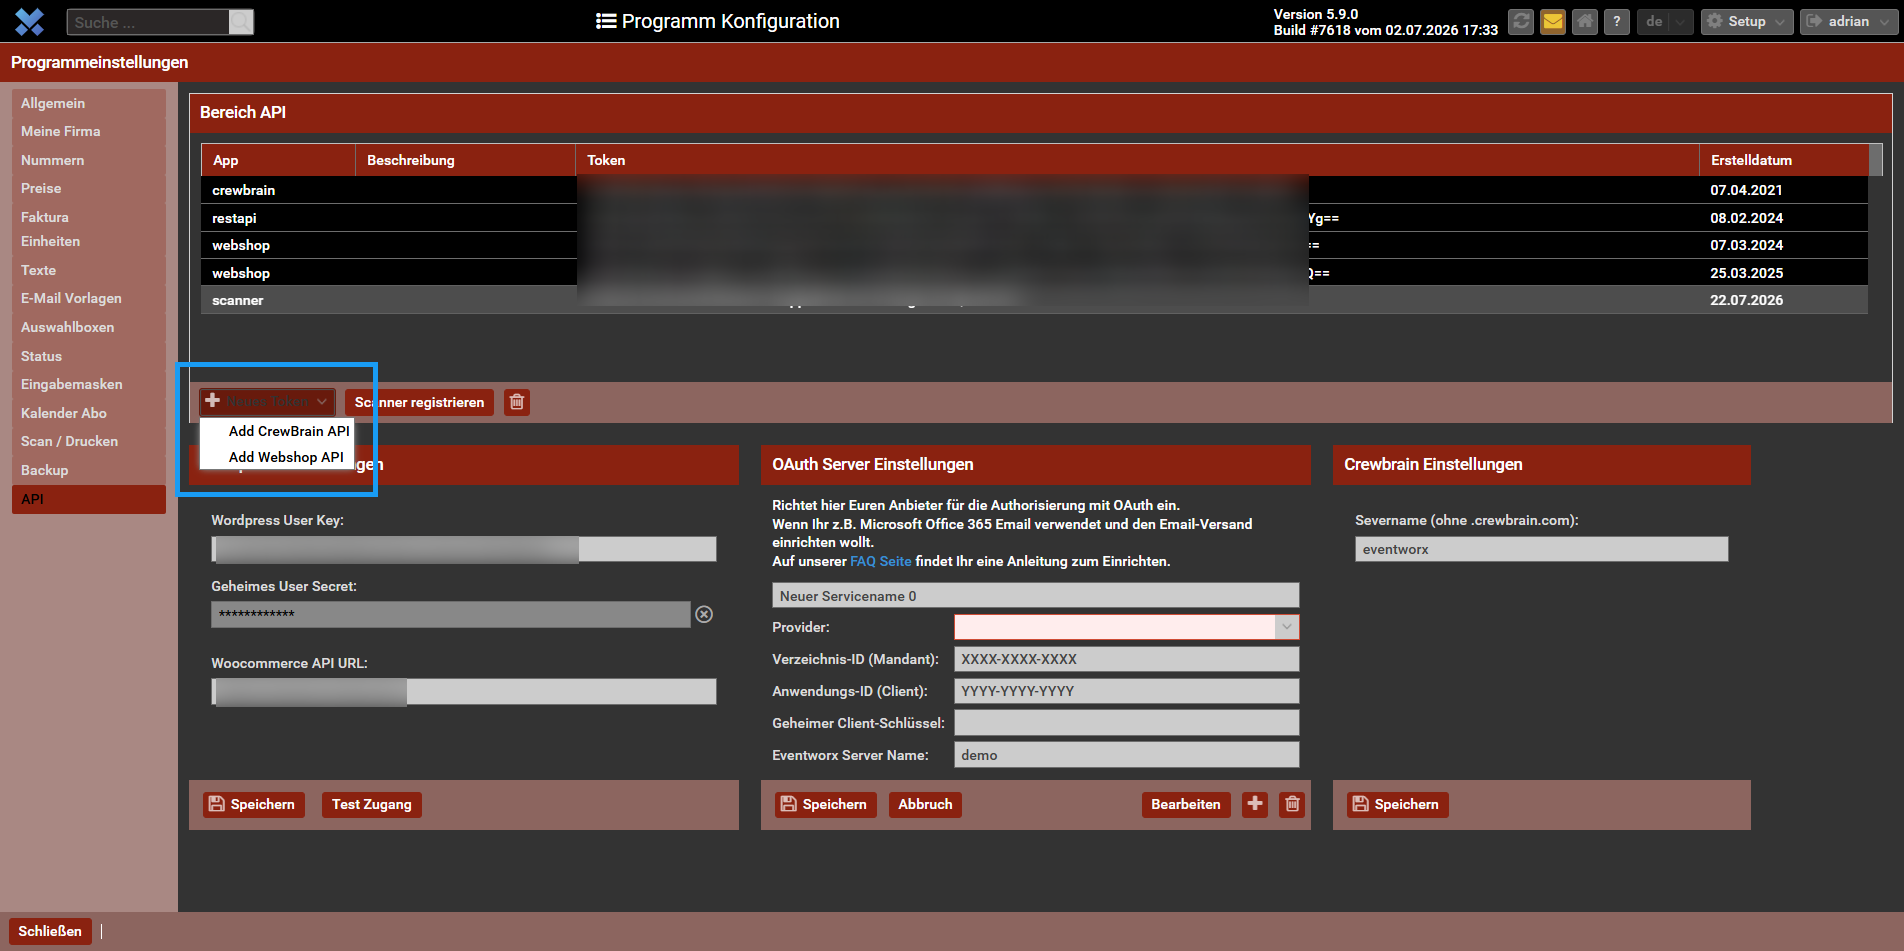1904x951 pixels.
Task: Save the Wordpress settings with Speichern
Action: point(254,804)
